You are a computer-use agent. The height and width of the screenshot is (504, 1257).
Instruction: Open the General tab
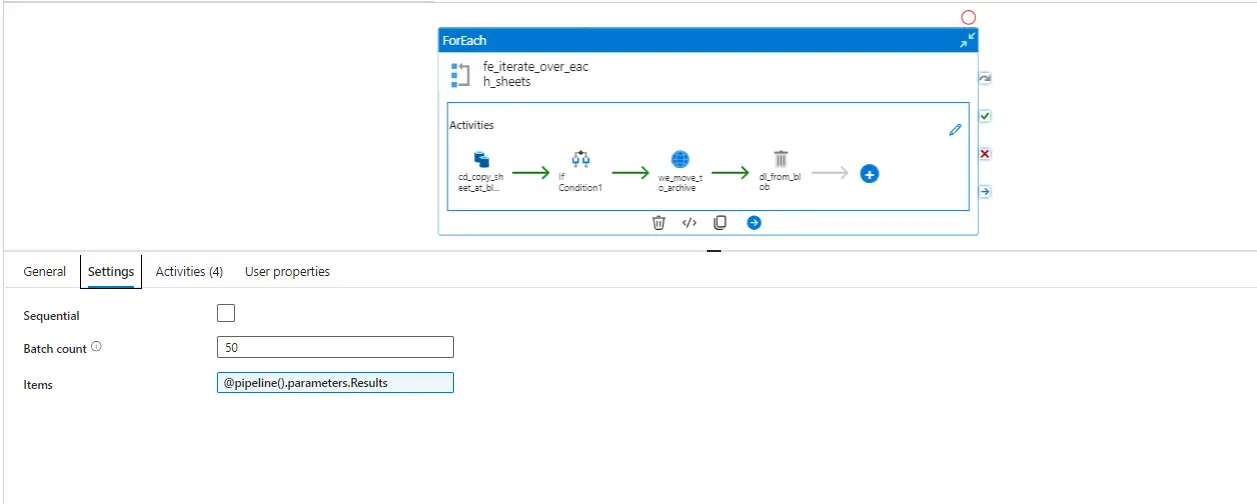click(x=45, y=272)
